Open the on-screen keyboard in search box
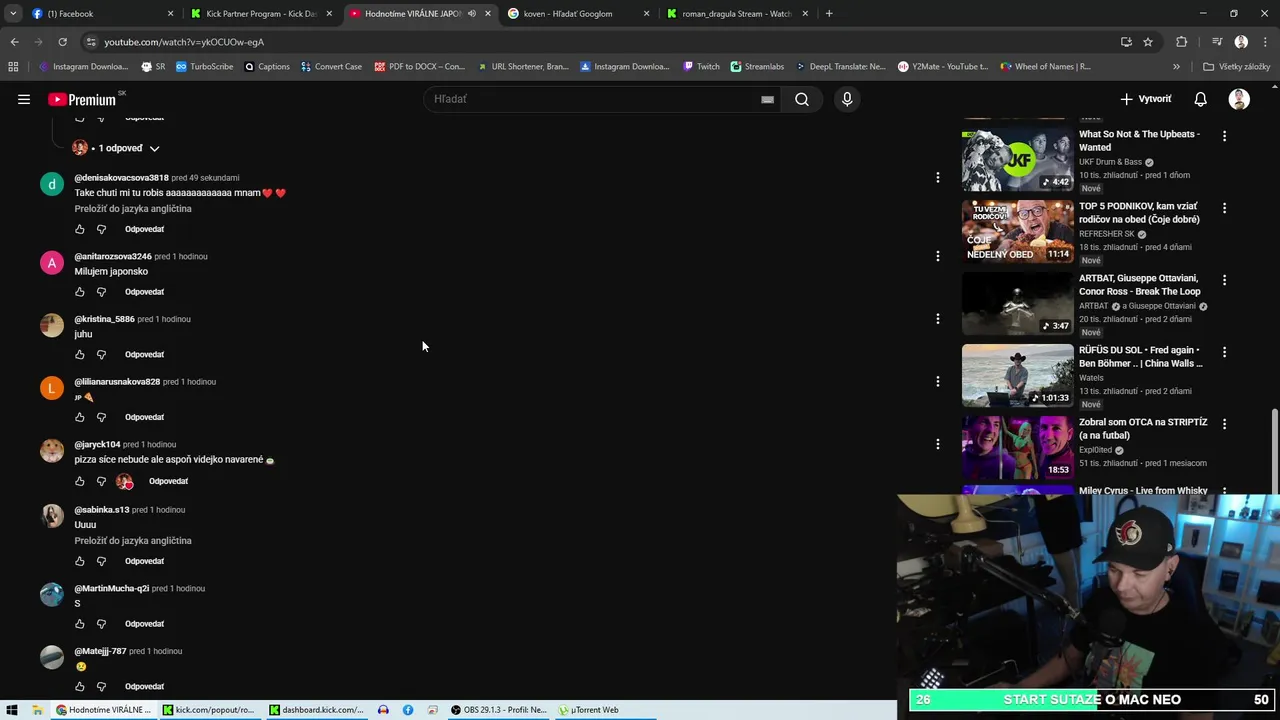Image resolution: width=1280 pixels, height=720 pixels. pos(767,99)
